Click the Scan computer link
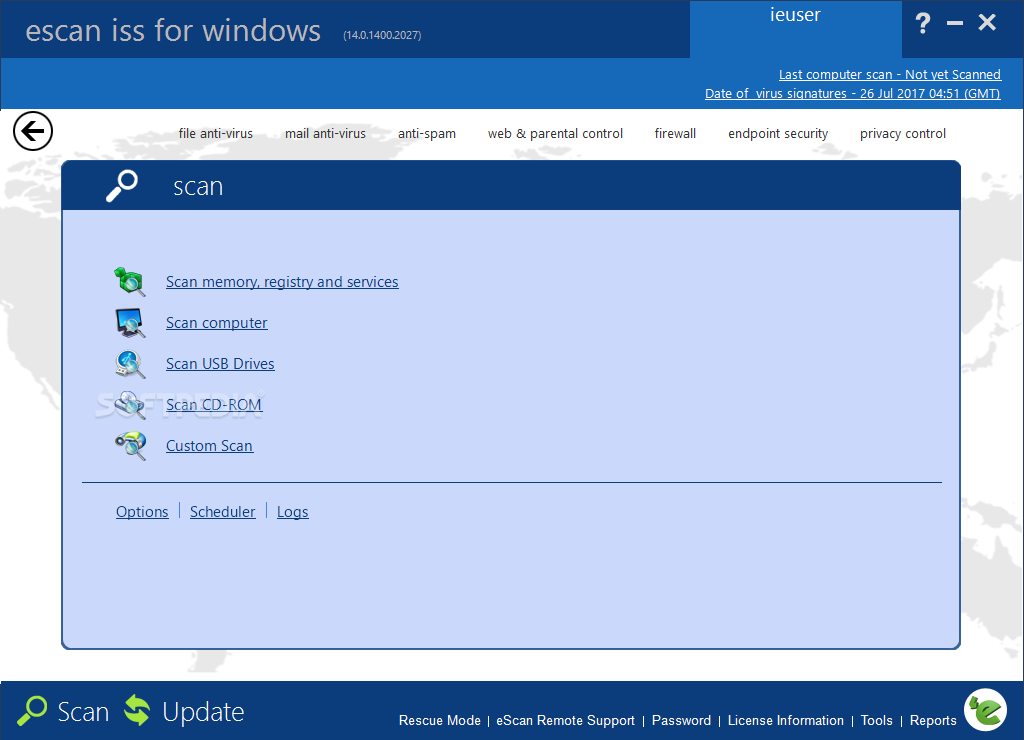 [217, 323]
